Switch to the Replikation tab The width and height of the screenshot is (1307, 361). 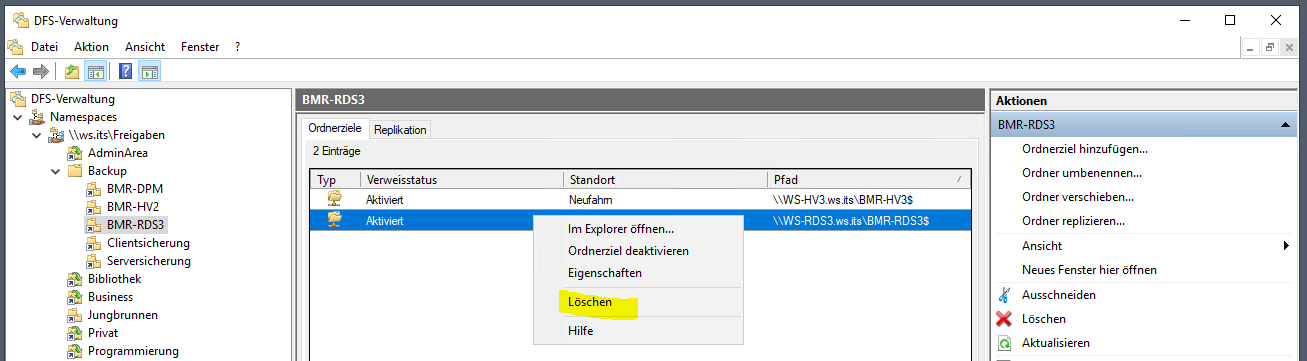[400, 130]
